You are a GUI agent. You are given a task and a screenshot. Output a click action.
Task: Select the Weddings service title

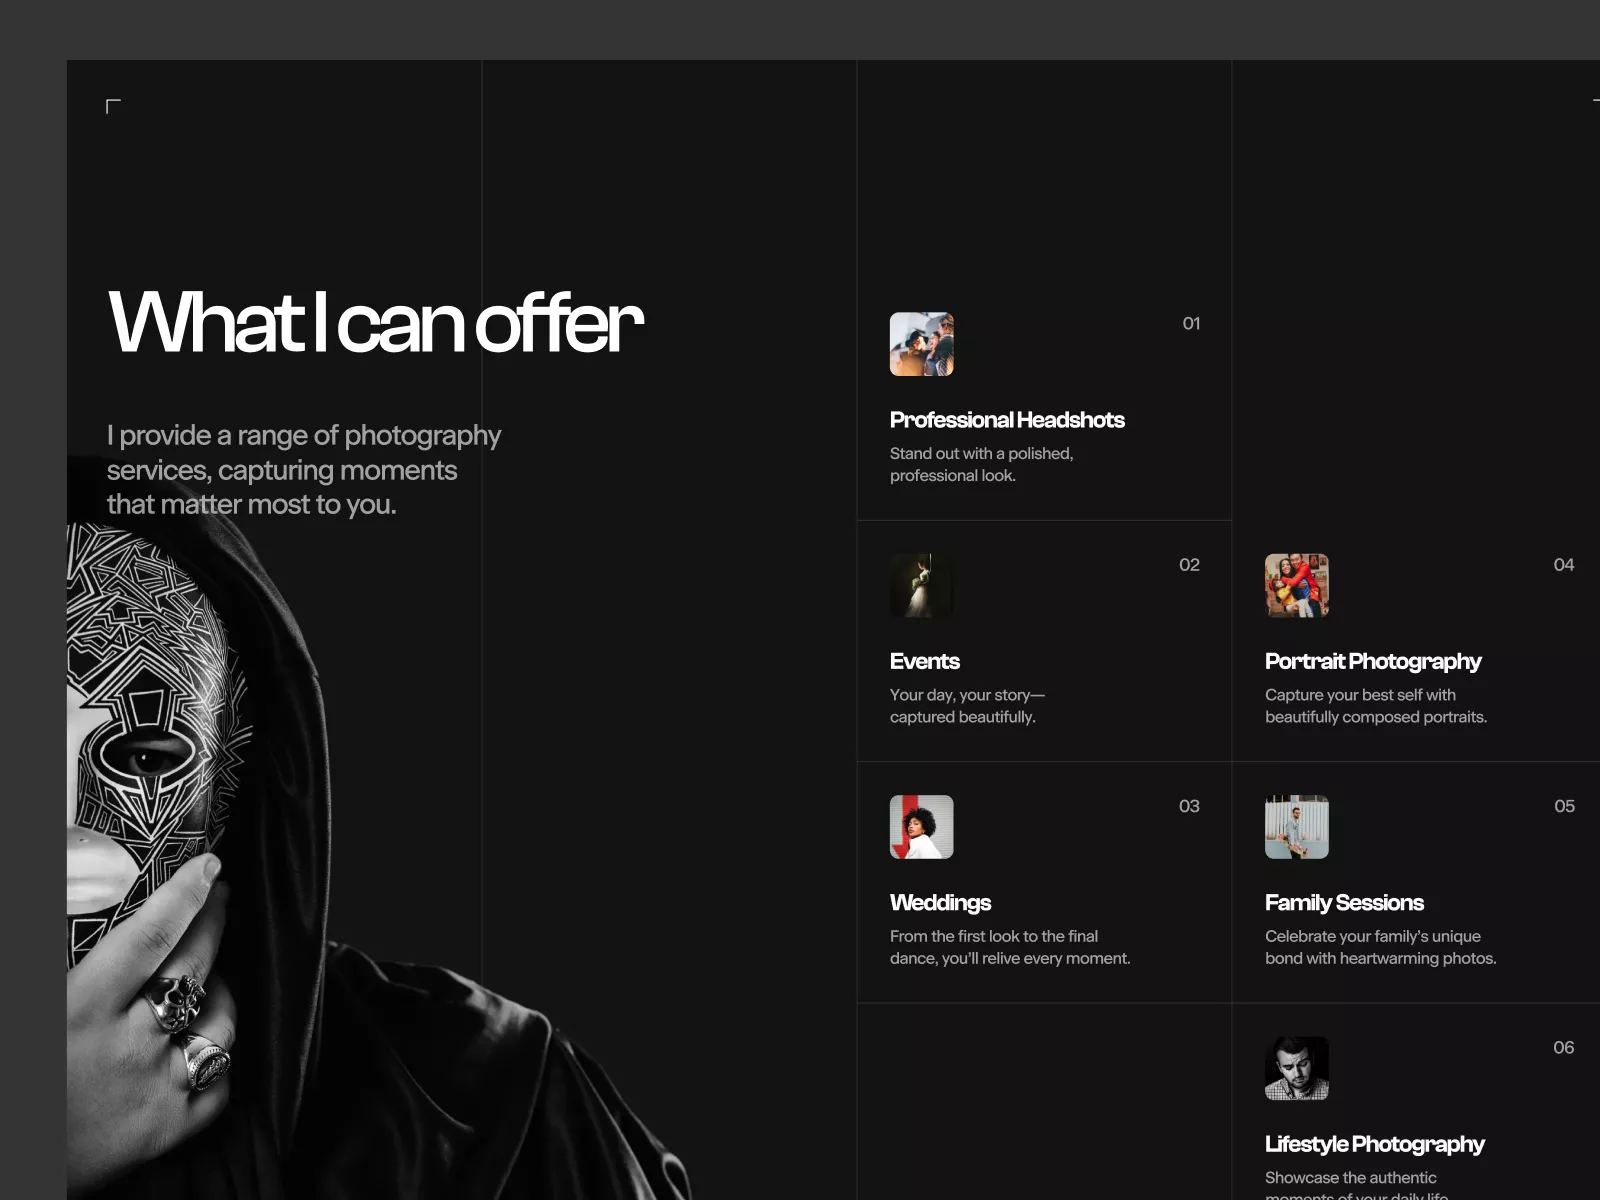click(x=940, y=903)
